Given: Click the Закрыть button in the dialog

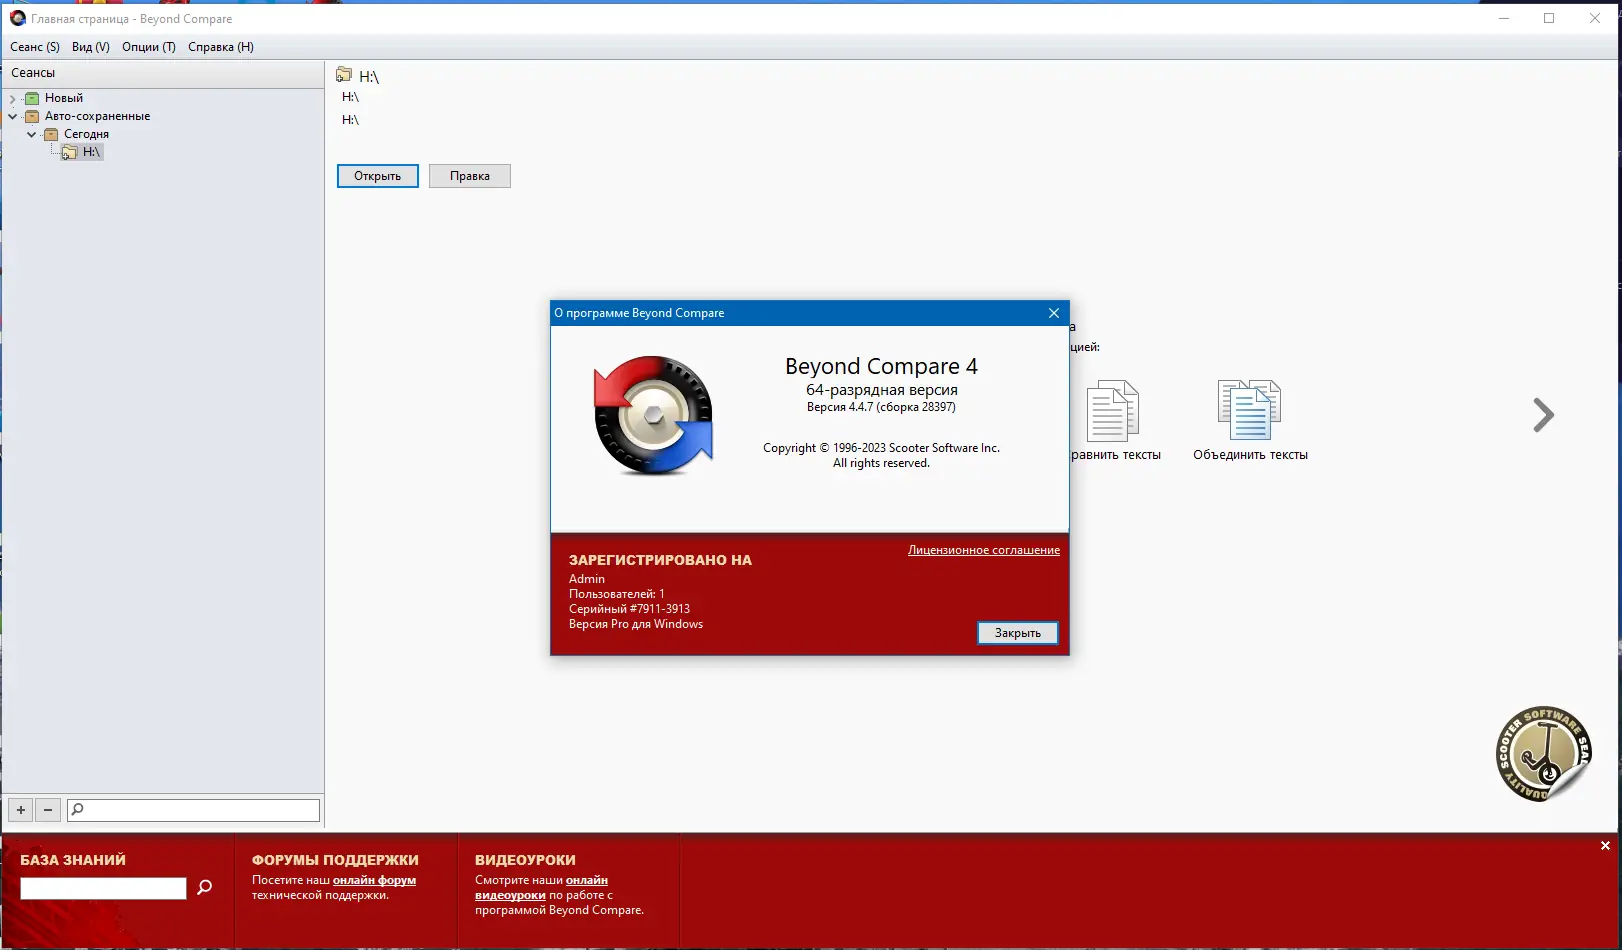Looking at the screenshot, I should click(1018, 633).
